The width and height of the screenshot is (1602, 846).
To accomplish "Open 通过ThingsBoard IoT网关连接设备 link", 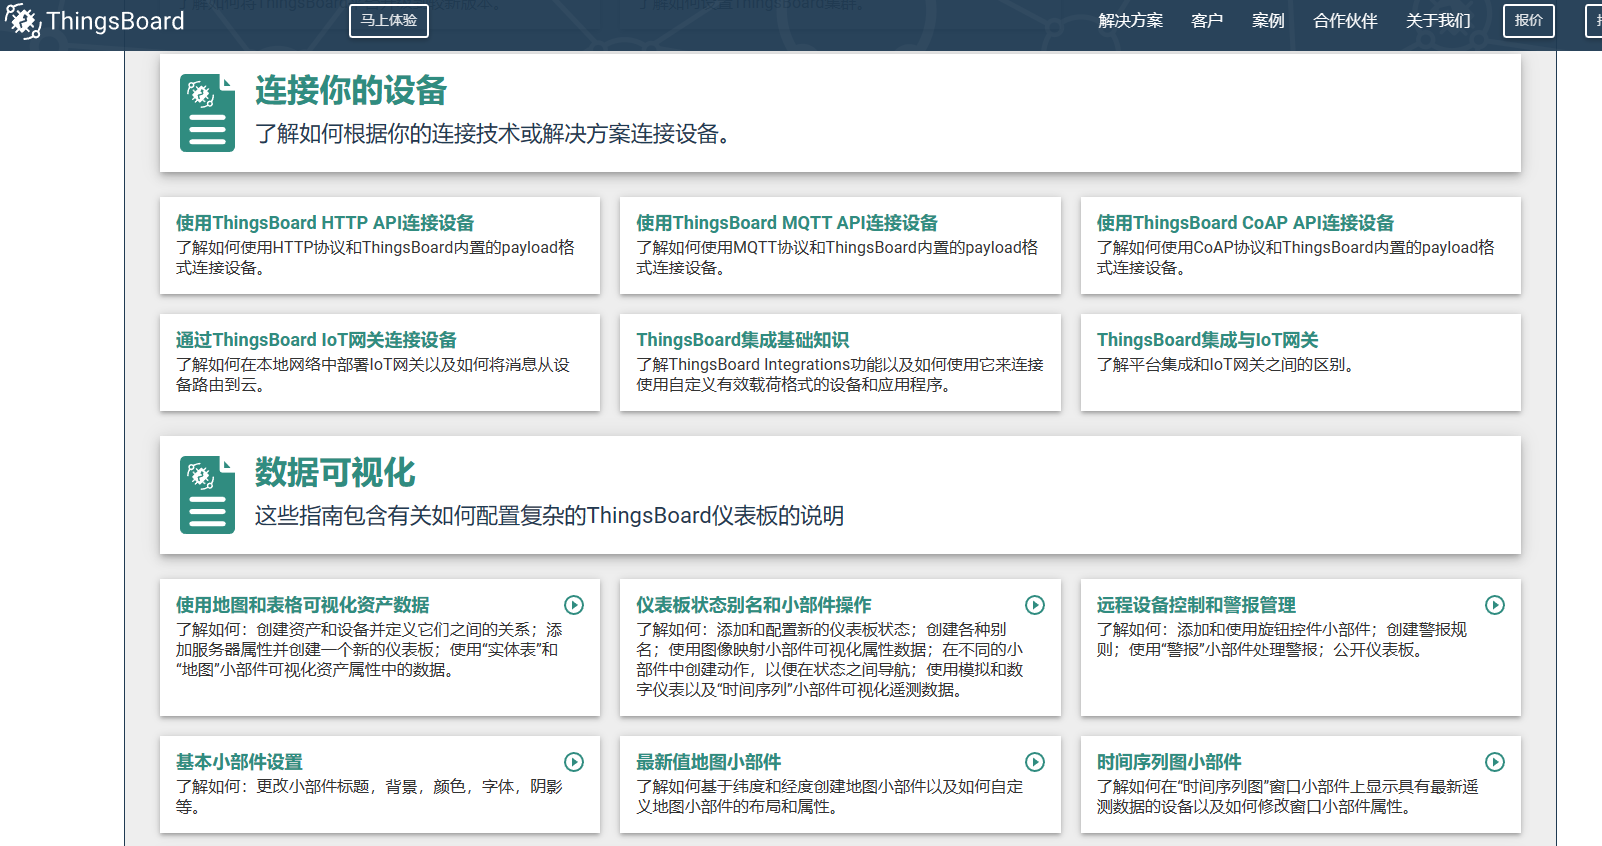I will tap(316, 340).
